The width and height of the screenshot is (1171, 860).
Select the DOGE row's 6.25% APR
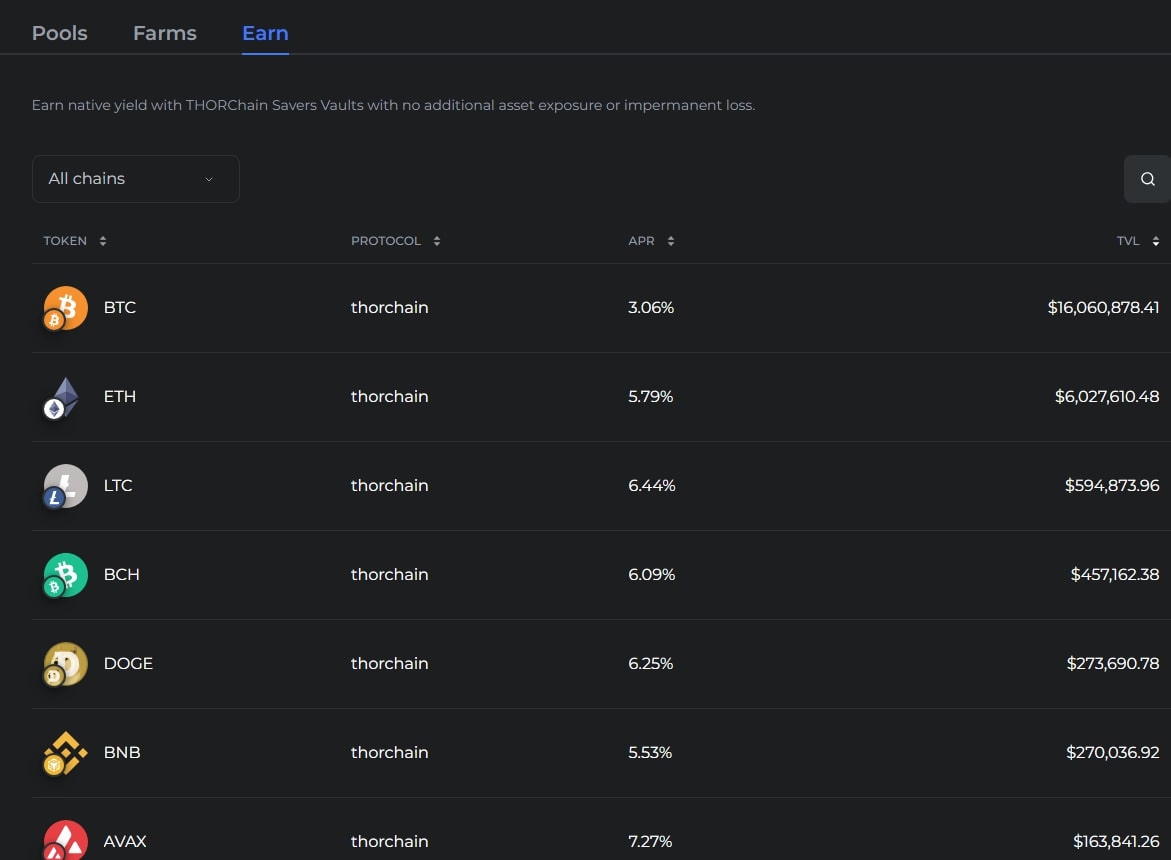650,664
